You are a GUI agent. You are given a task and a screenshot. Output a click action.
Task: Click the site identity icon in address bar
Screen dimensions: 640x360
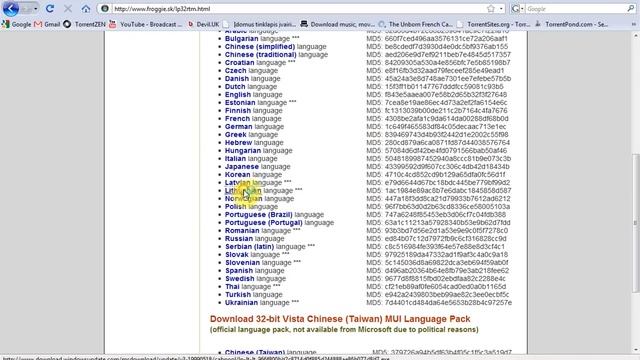click(x=105, y=9)
